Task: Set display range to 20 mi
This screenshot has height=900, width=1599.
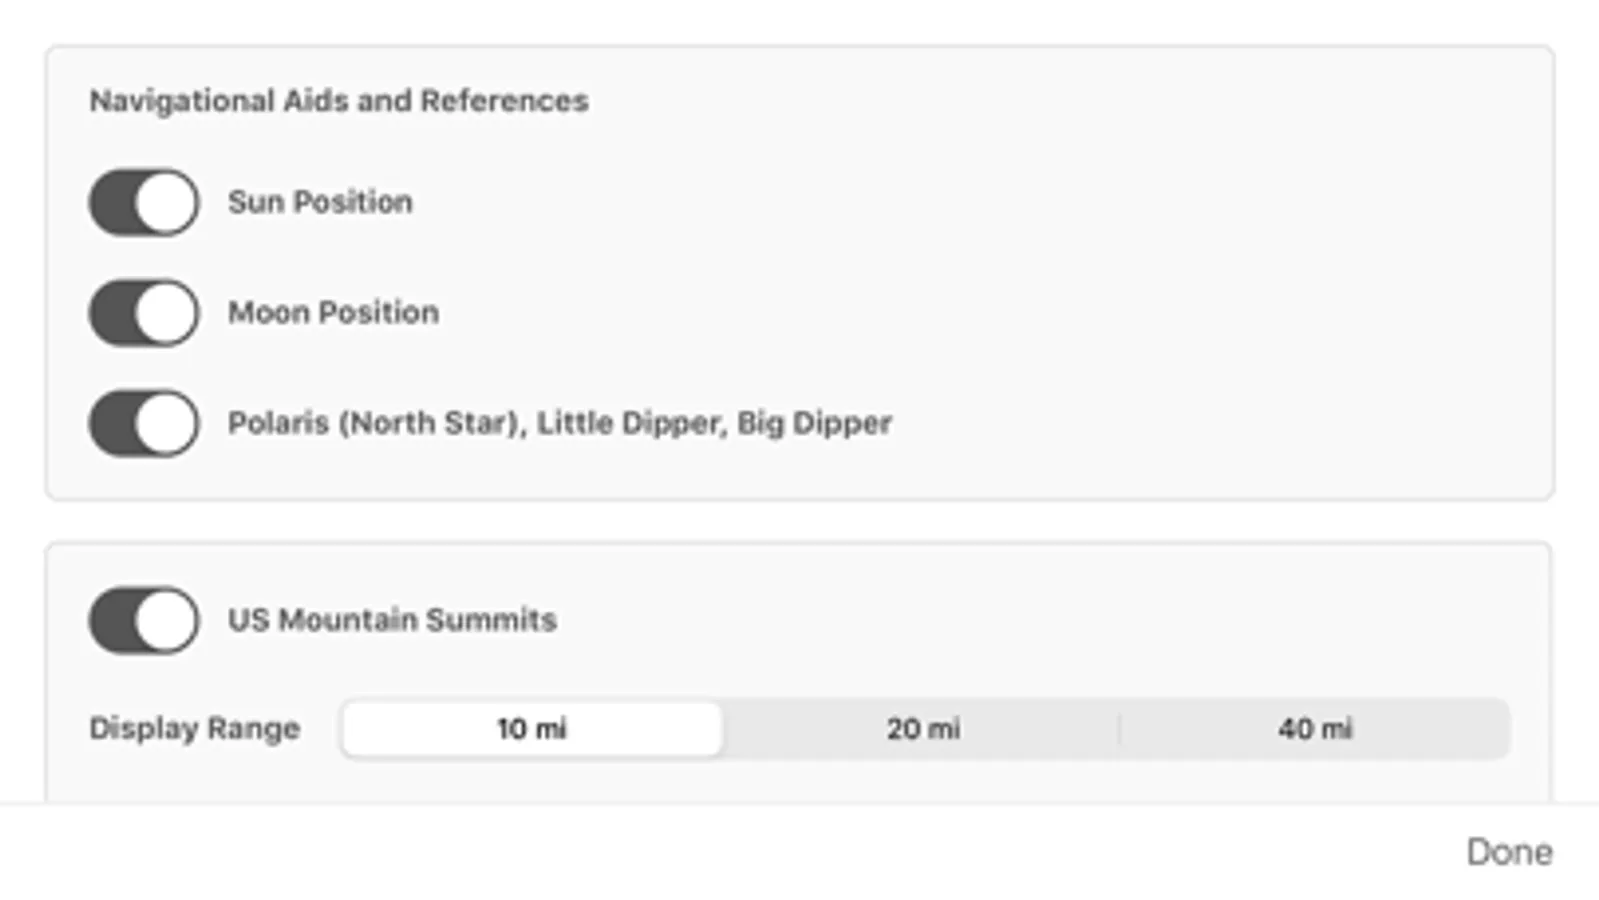Action: tap(923, 729)
